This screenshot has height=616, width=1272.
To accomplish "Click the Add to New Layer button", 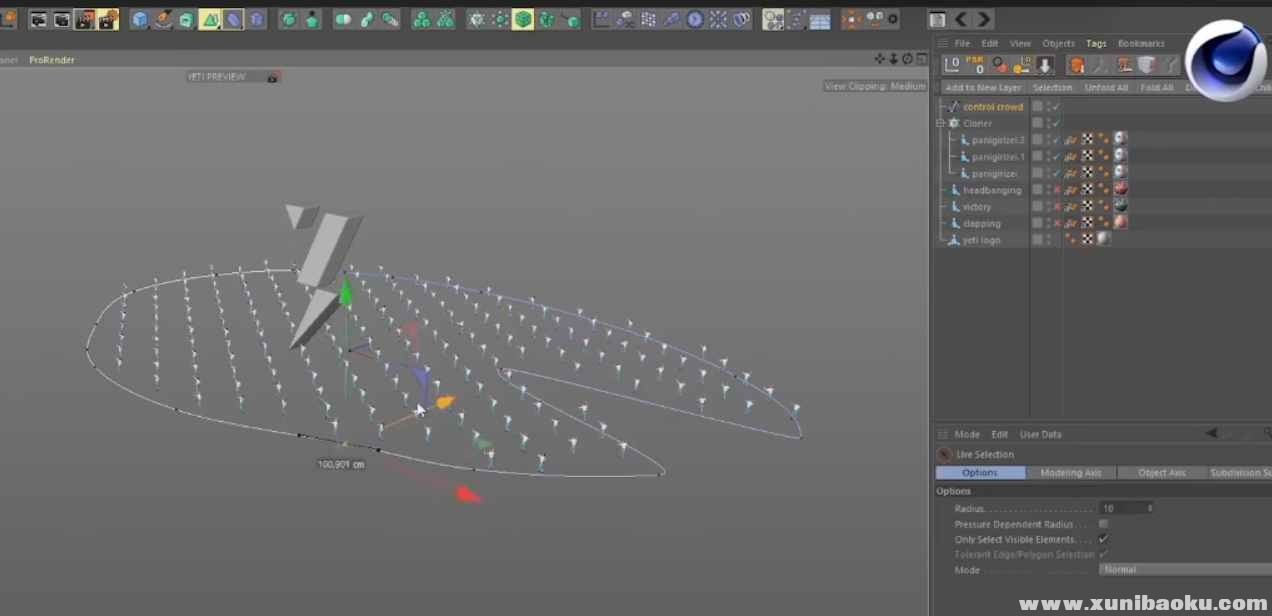I will coord(983,87).
